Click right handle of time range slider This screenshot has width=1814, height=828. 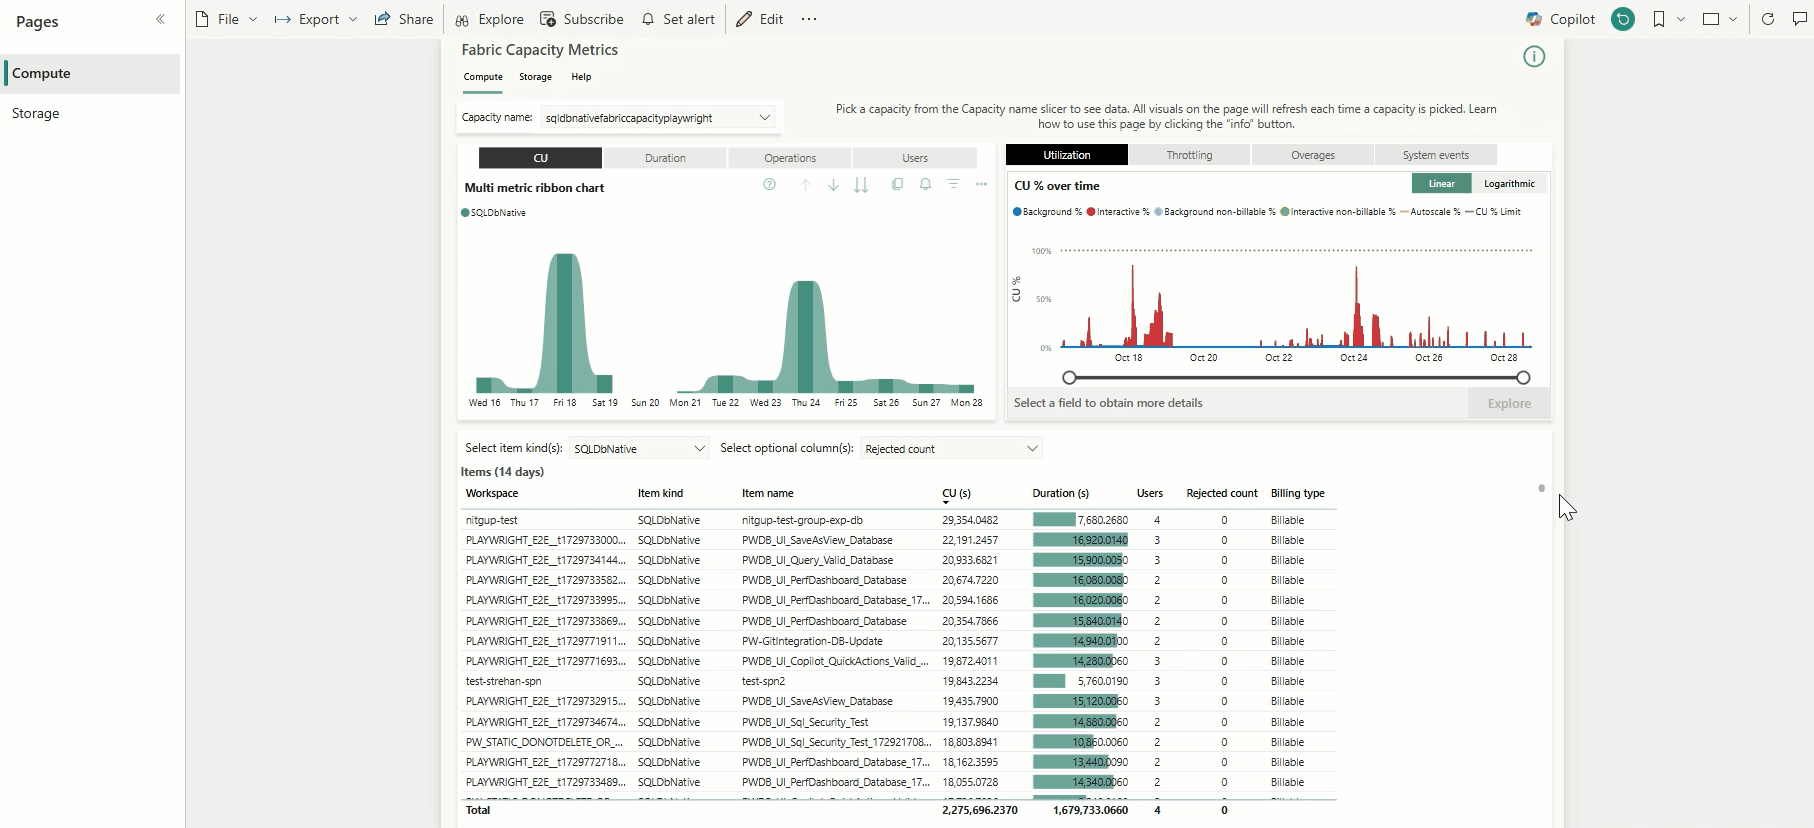pyautogui.click(x=1523, y=378)
